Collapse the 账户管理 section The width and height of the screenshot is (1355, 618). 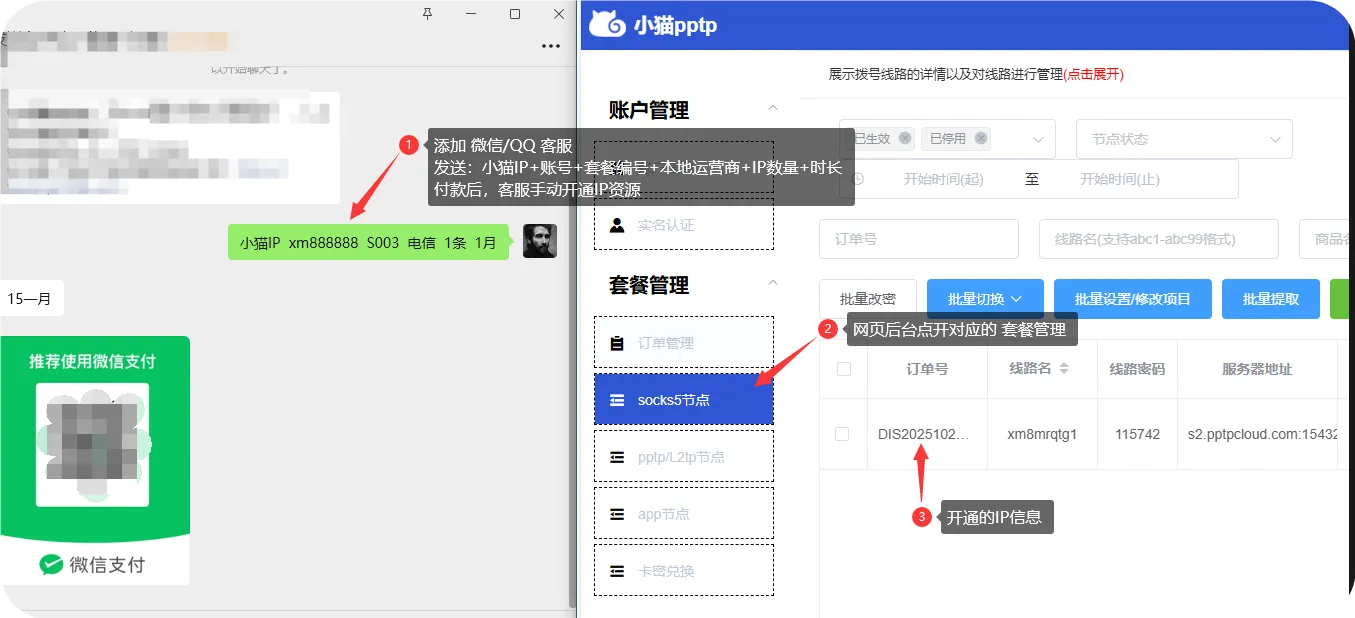pyautogui.click(x=772, y=107)
